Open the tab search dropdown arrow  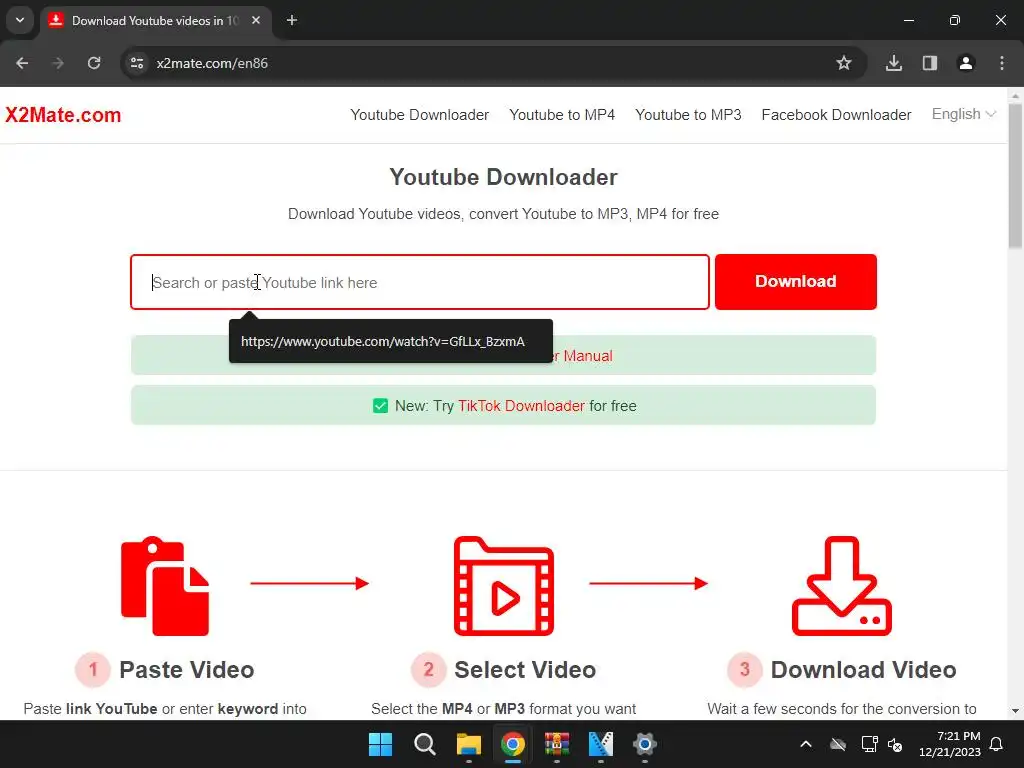pos(20,20)
